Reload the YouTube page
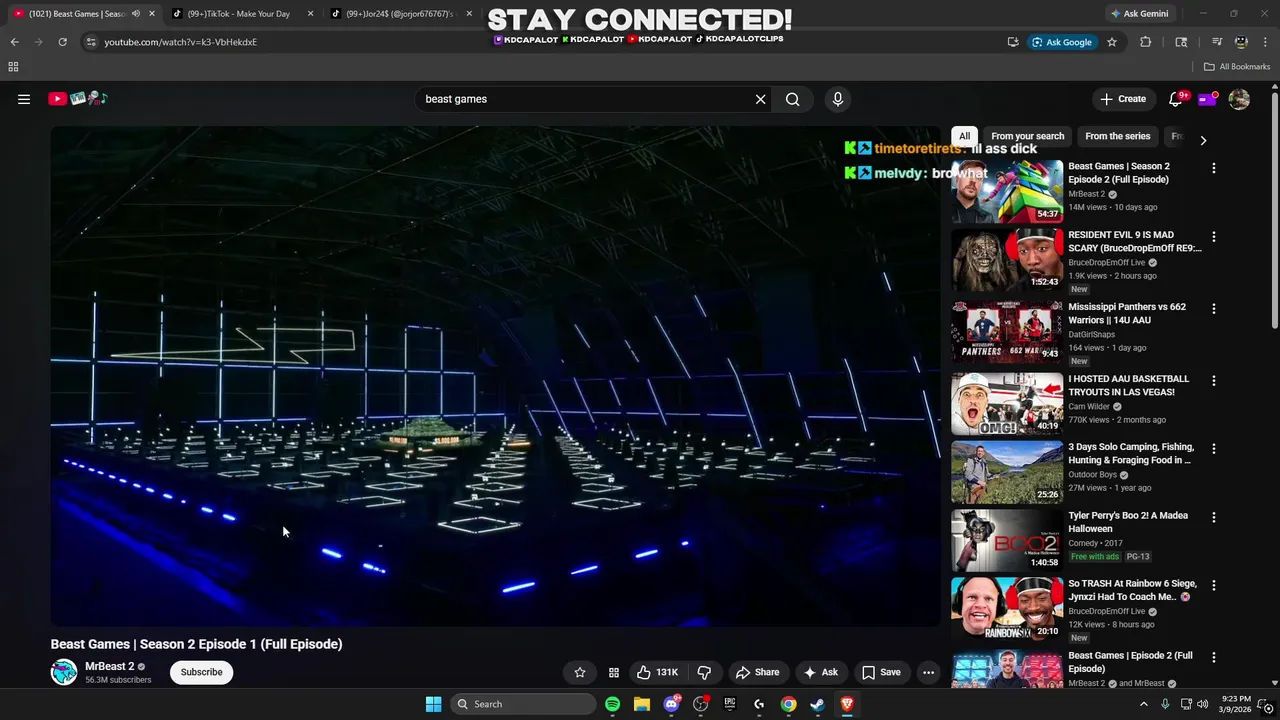 (x=62, y=42)
